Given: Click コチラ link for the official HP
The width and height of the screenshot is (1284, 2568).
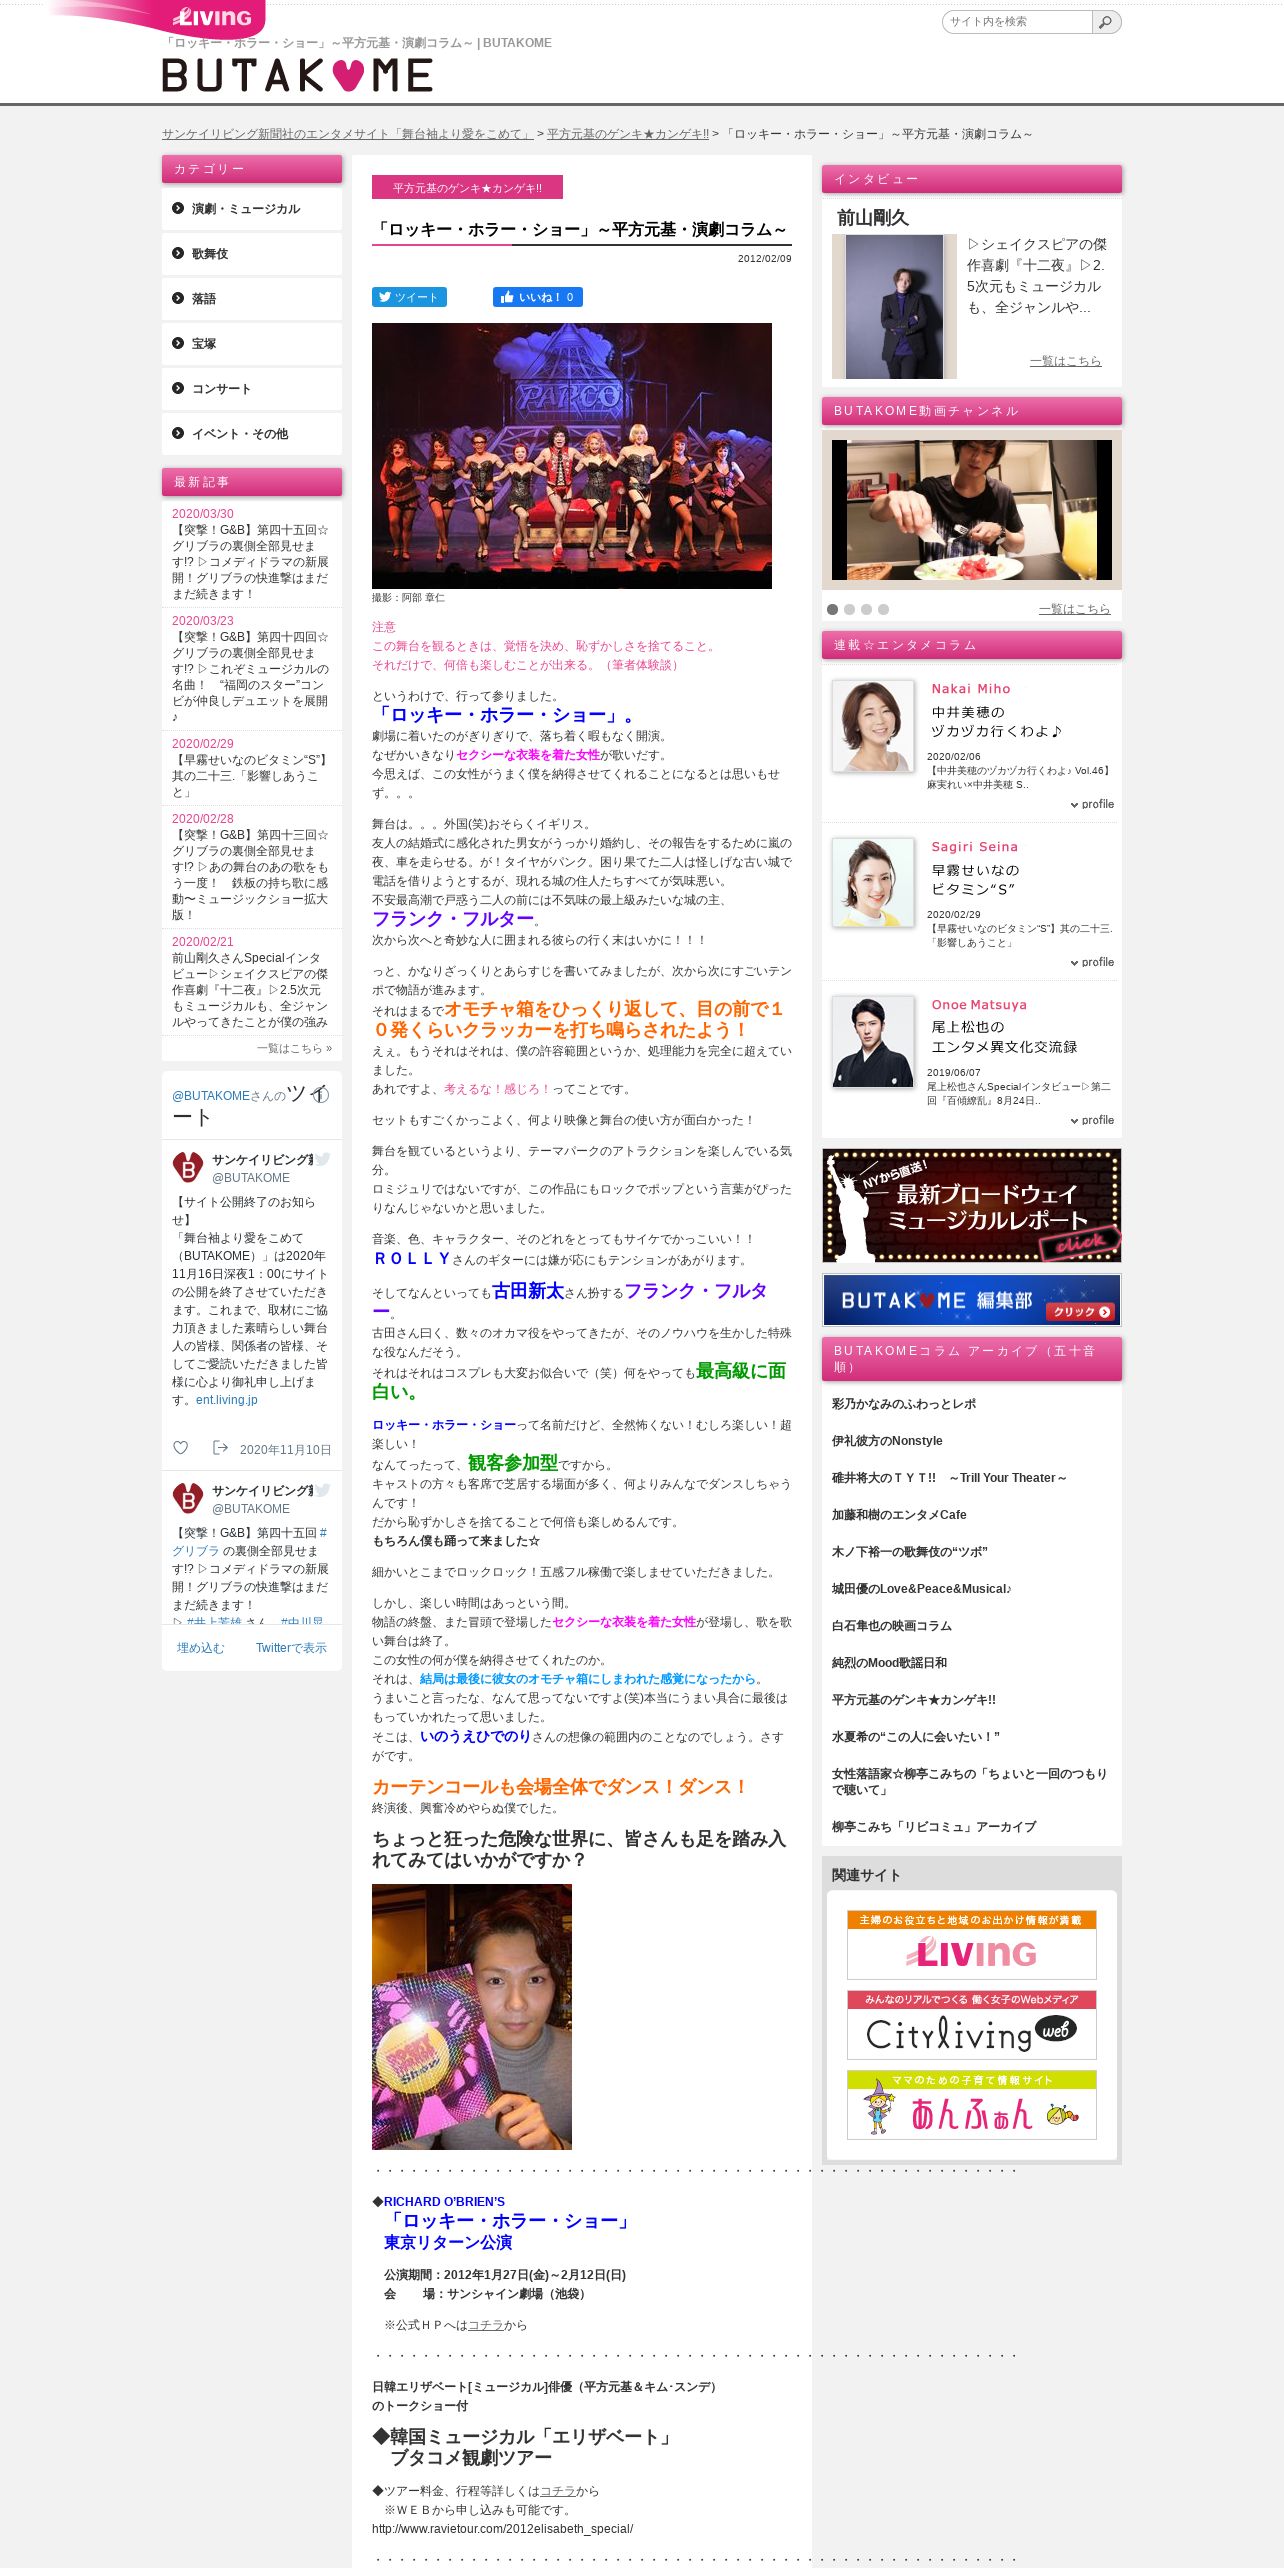Looking at the screenshot, I should click(x=486, y=2325).
